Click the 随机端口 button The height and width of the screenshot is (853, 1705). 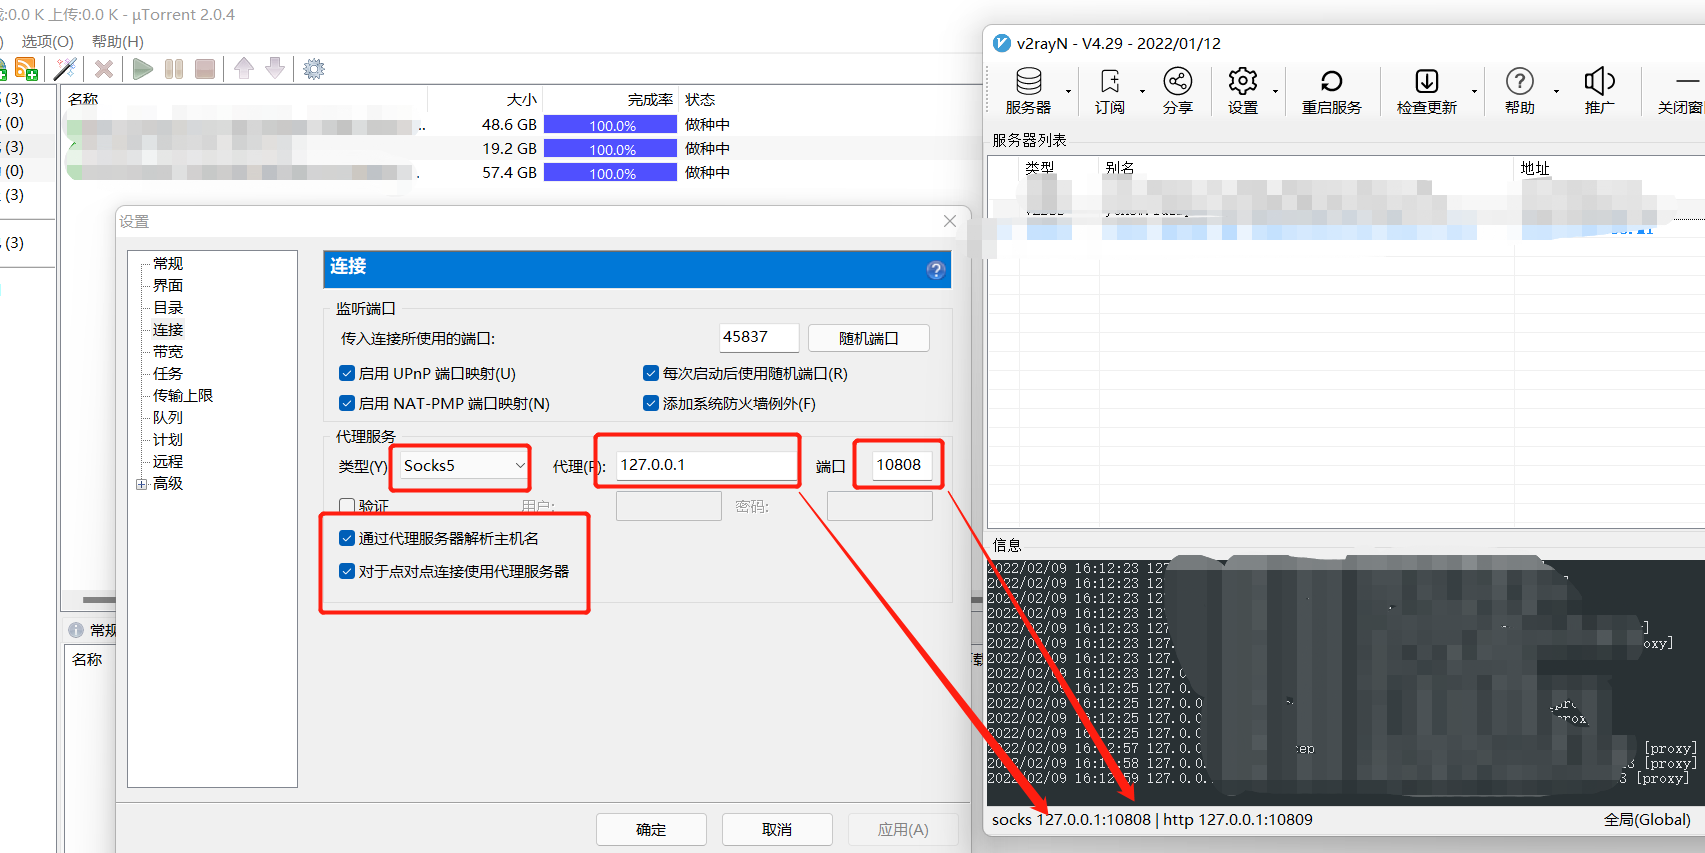coord(869,338)
